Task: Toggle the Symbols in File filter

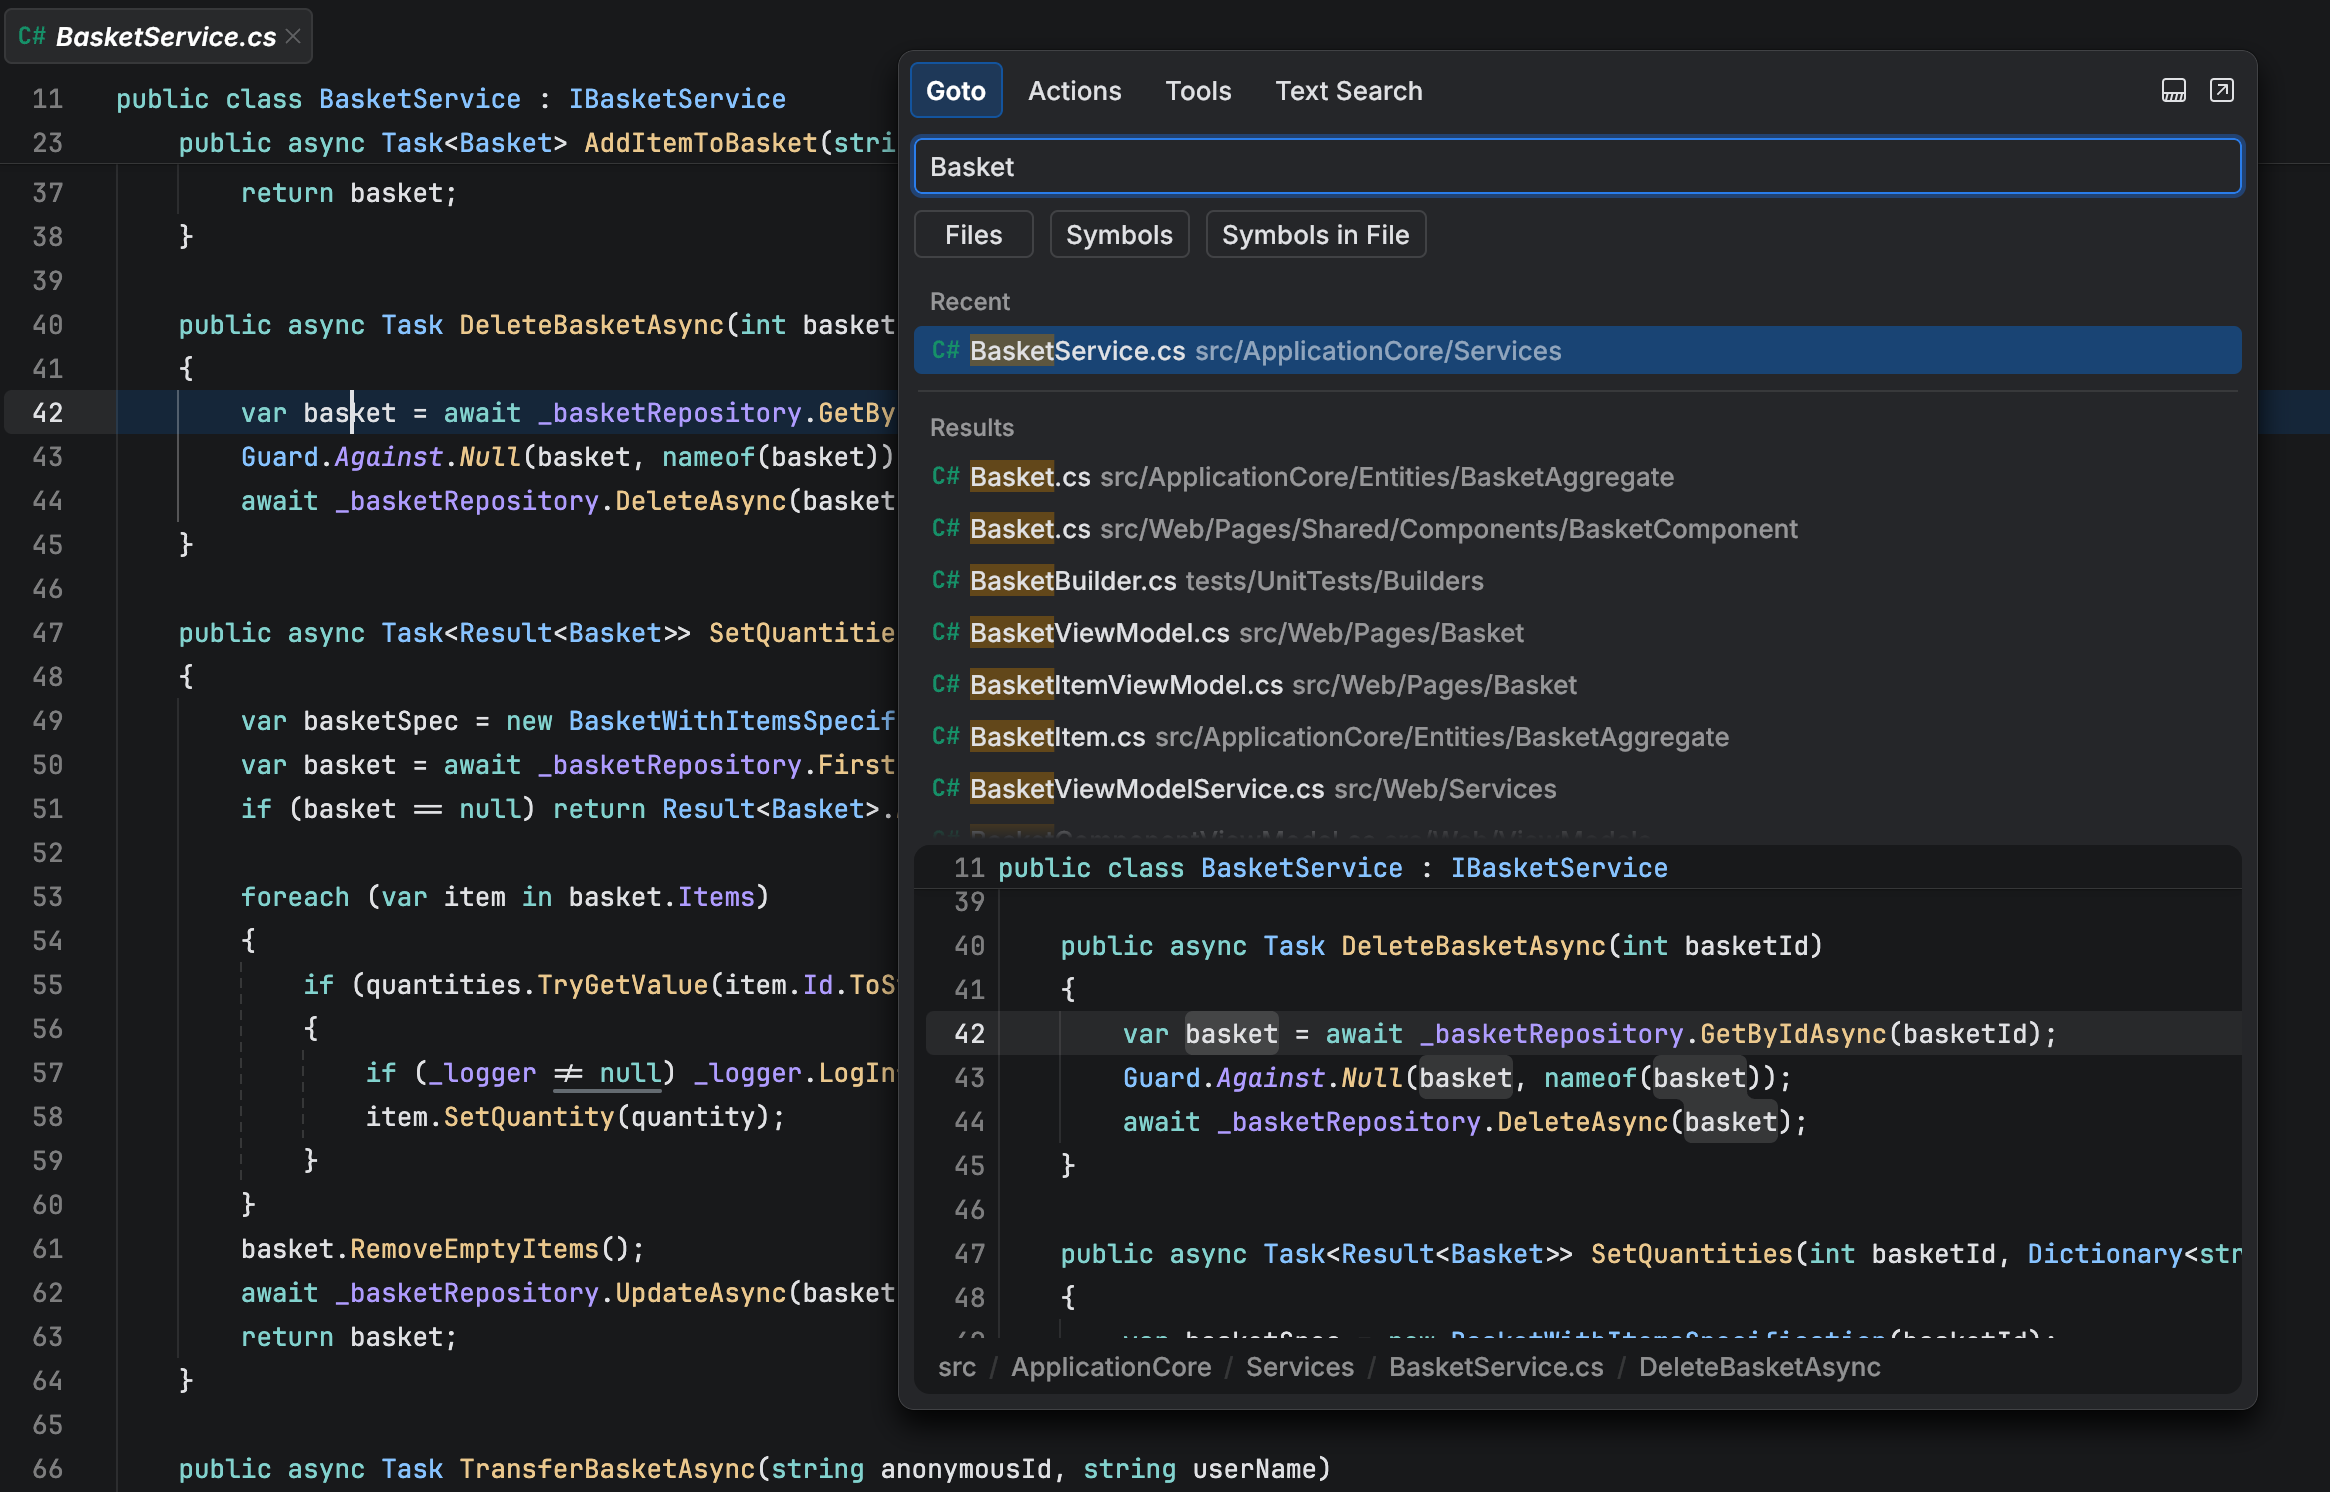Action: pos(1314,235)
